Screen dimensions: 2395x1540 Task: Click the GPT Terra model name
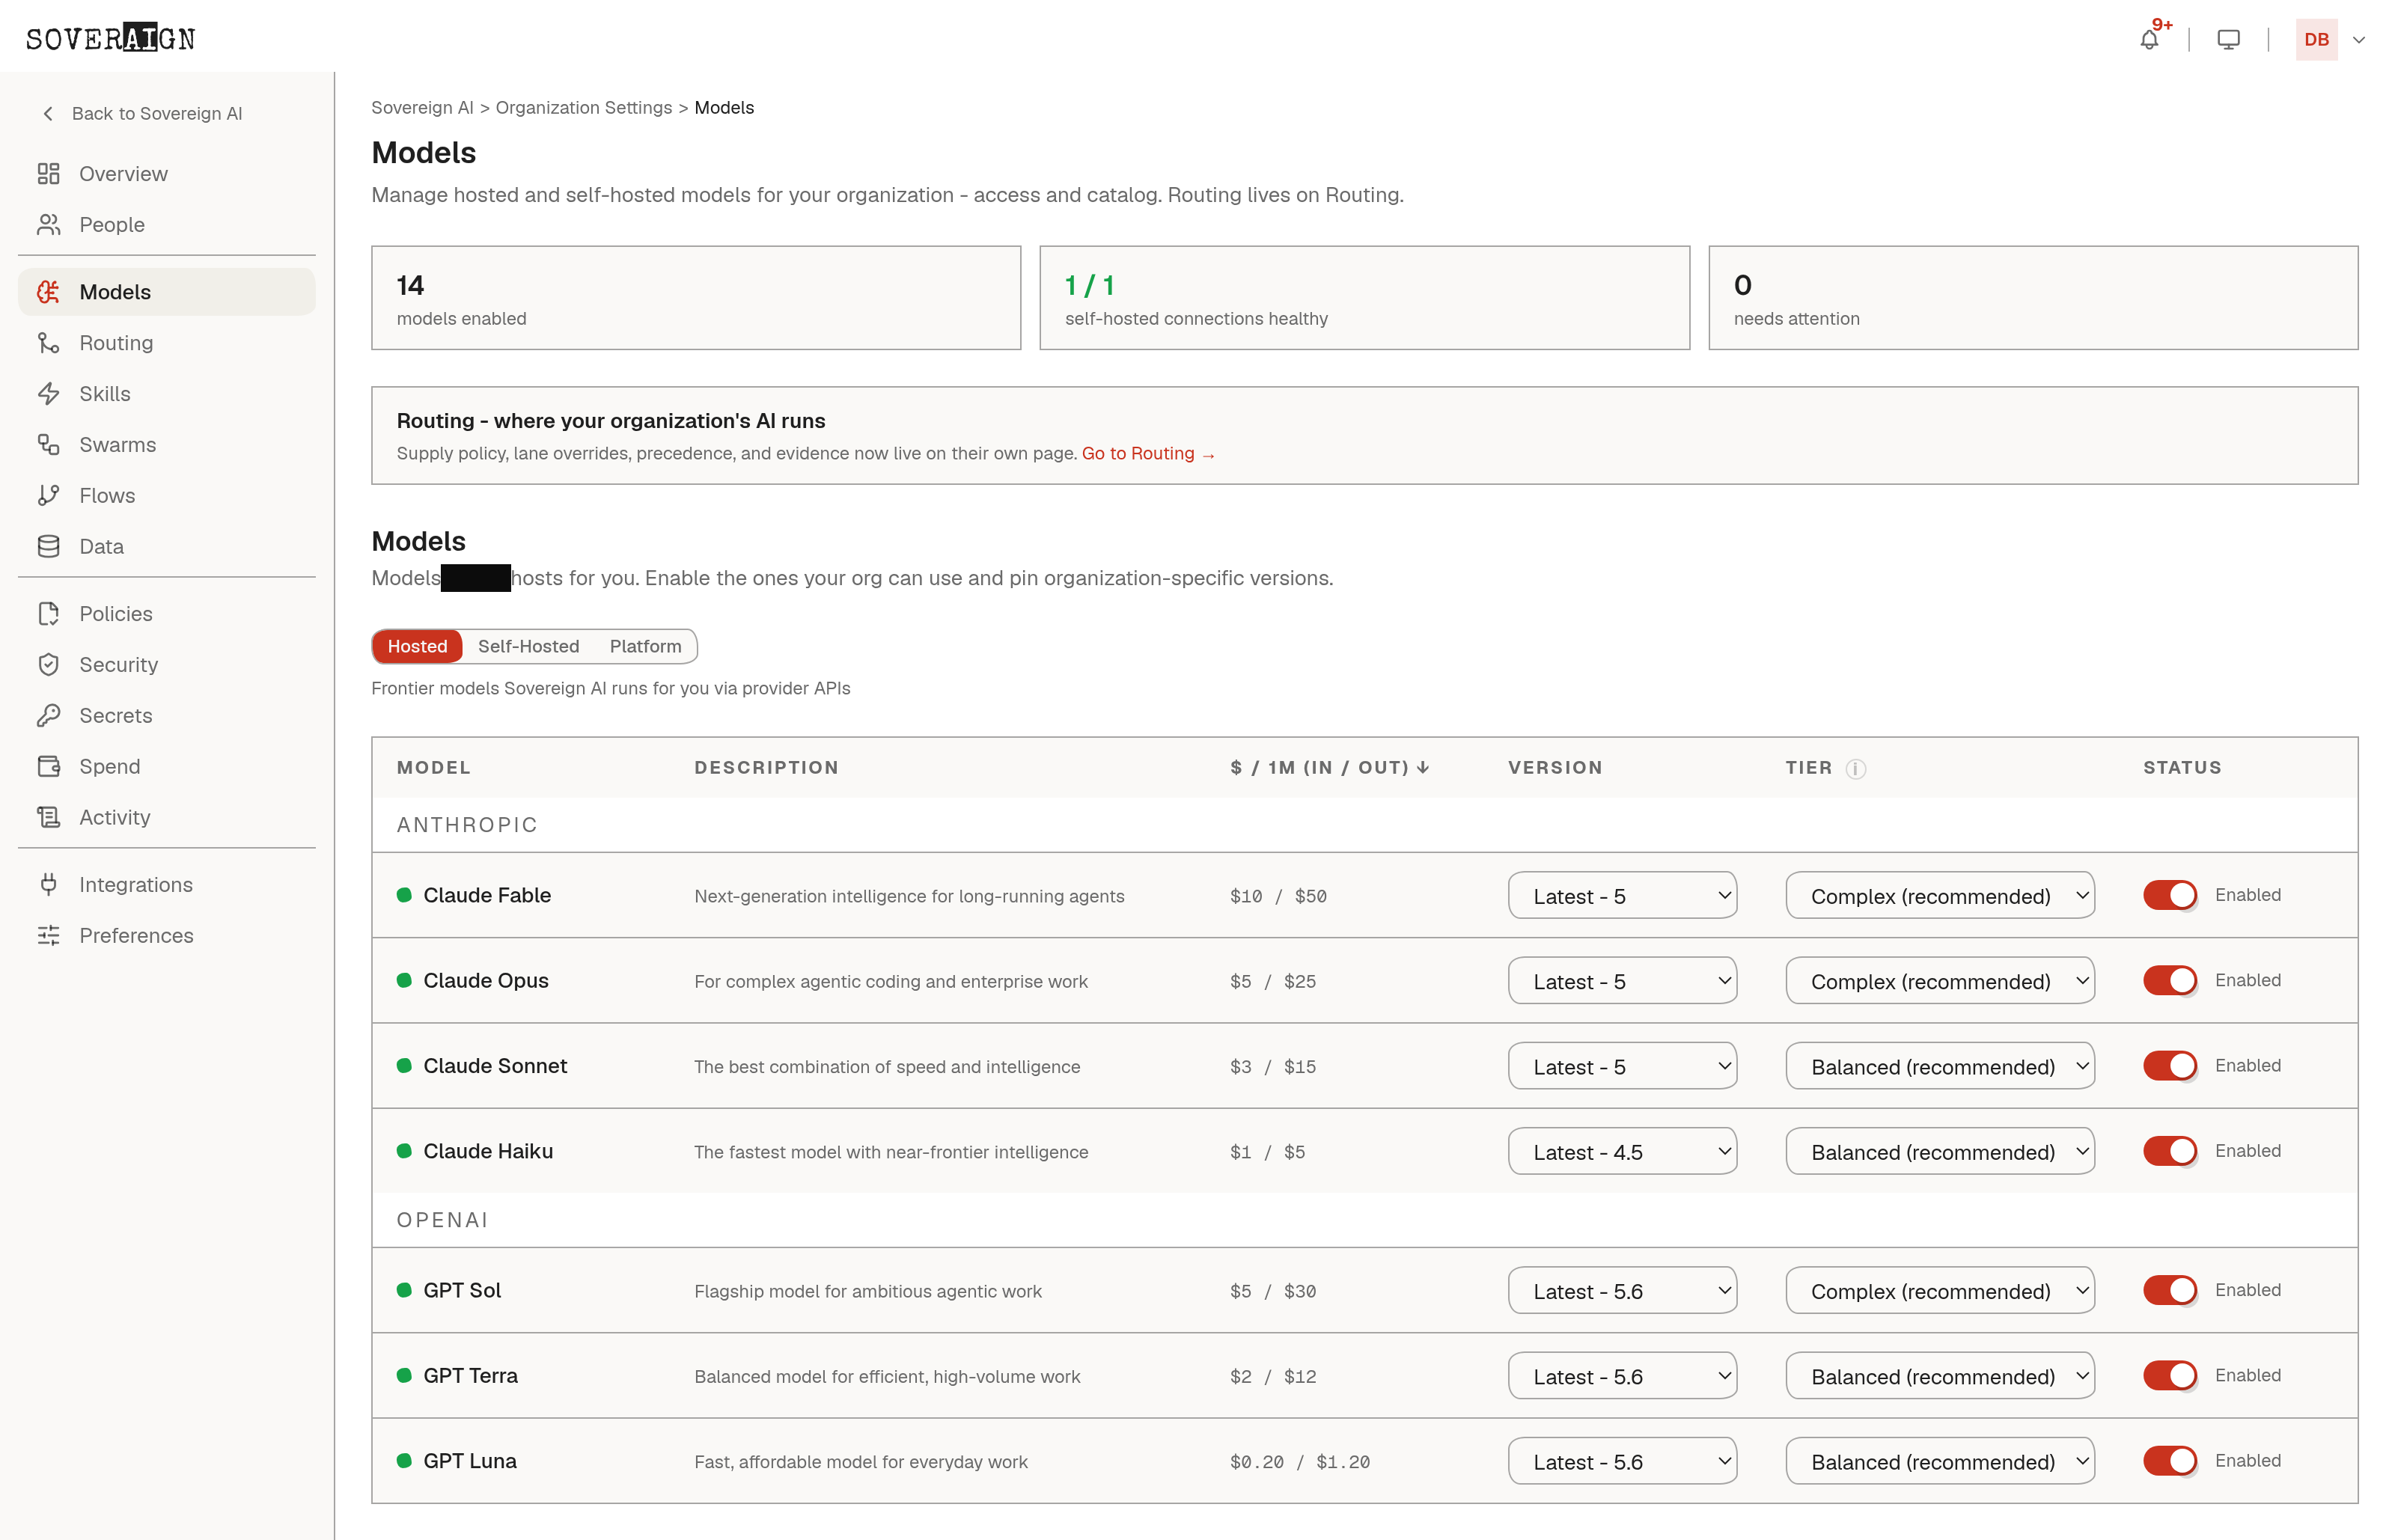pyautogui.click(x=470, y=1376)
